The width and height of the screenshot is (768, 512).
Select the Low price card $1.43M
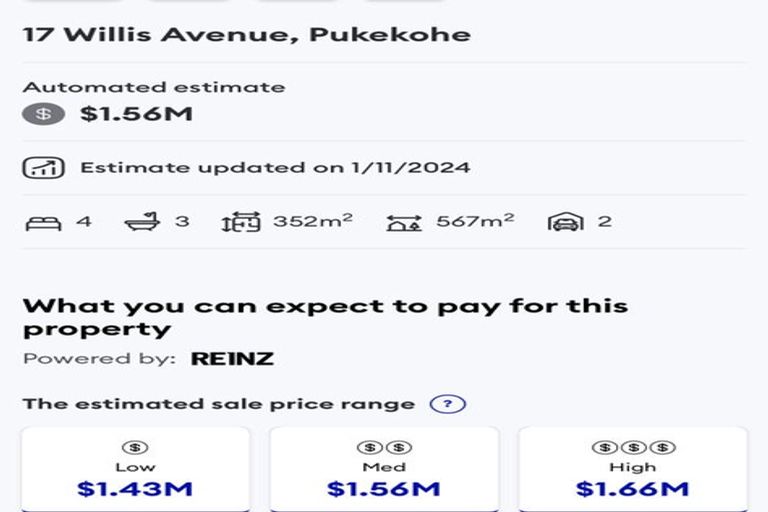(x=136, y=469)
